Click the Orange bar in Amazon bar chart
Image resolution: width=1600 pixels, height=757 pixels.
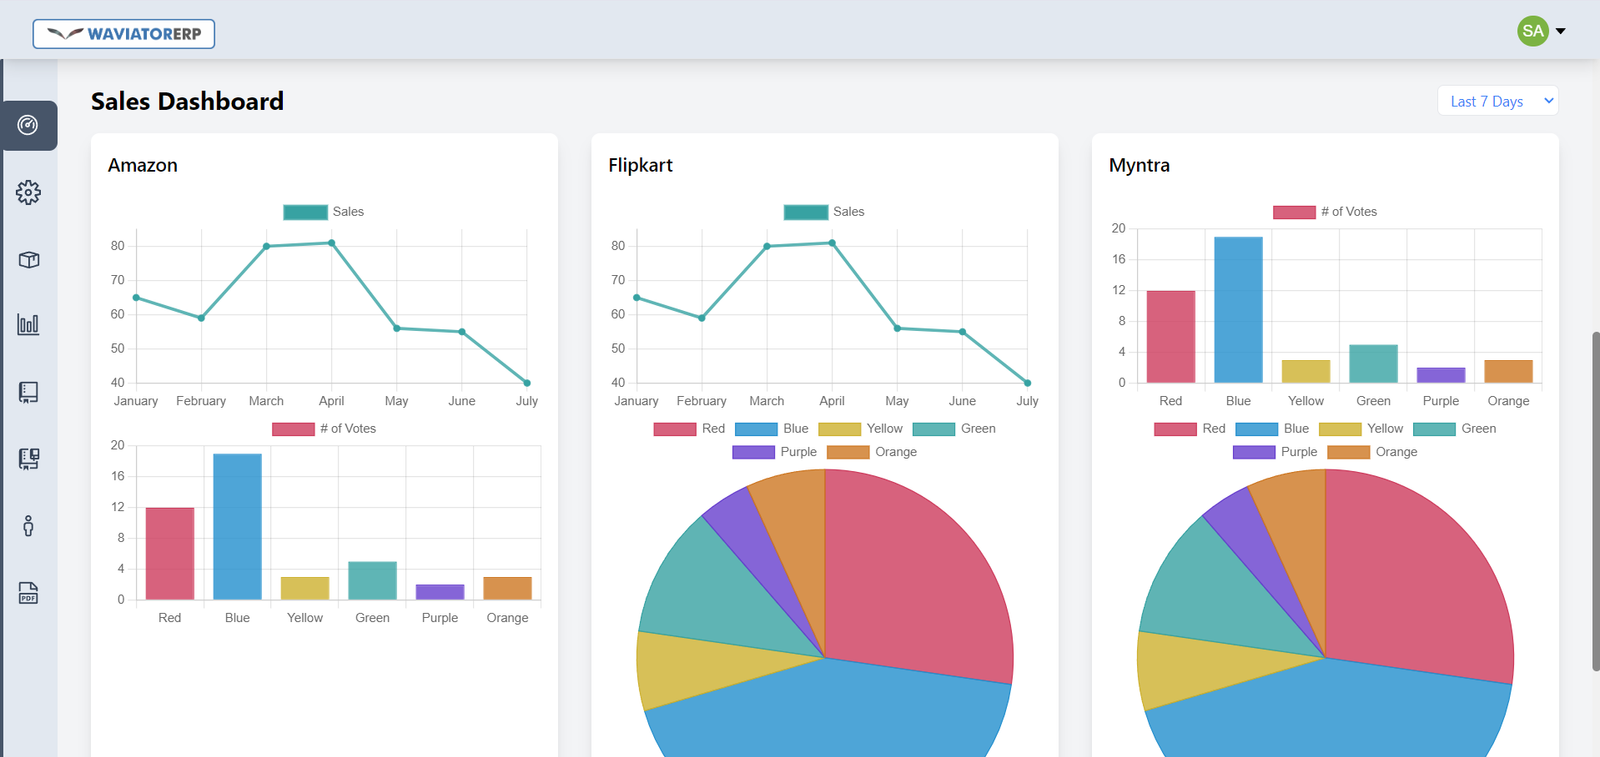pos(507,588)
